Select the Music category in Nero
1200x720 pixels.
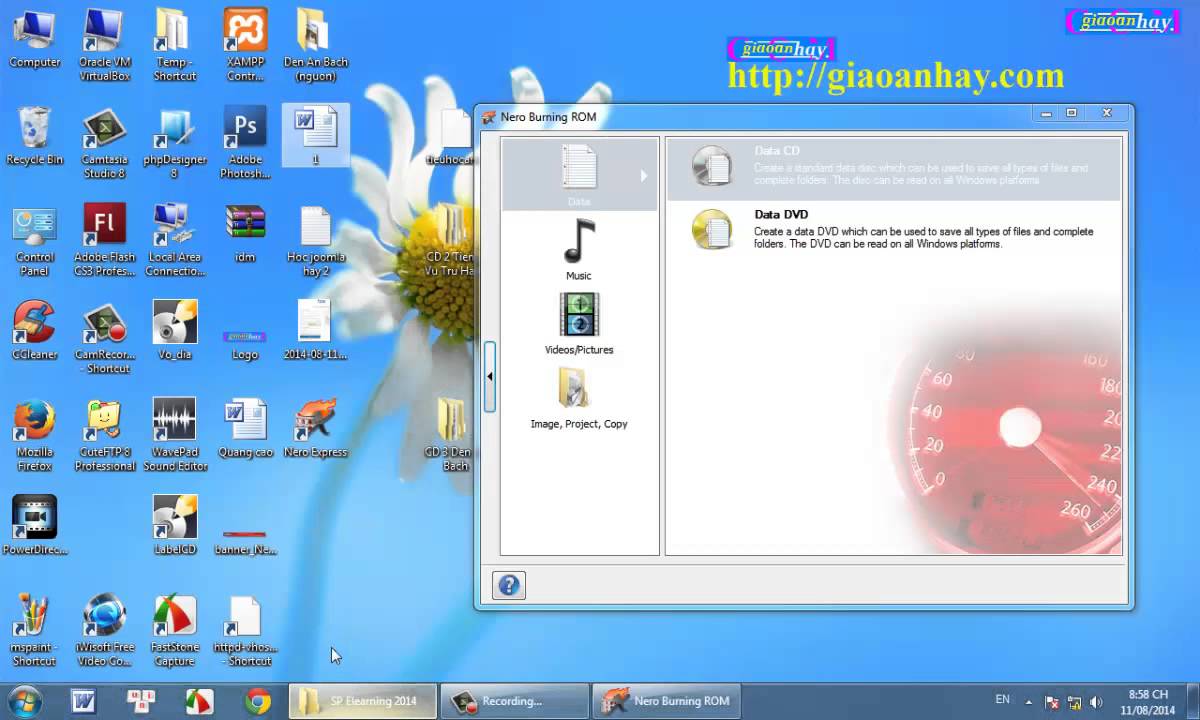coord(579,249)
